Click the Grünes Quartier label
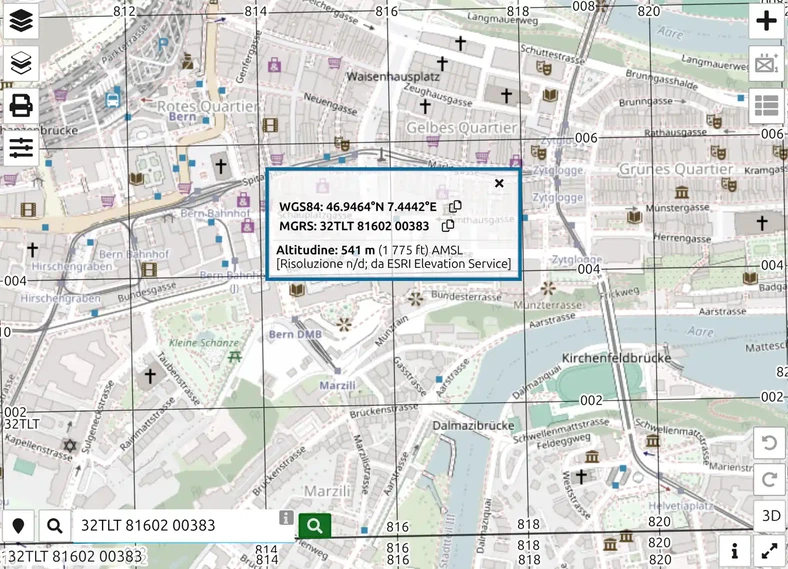 675,169
